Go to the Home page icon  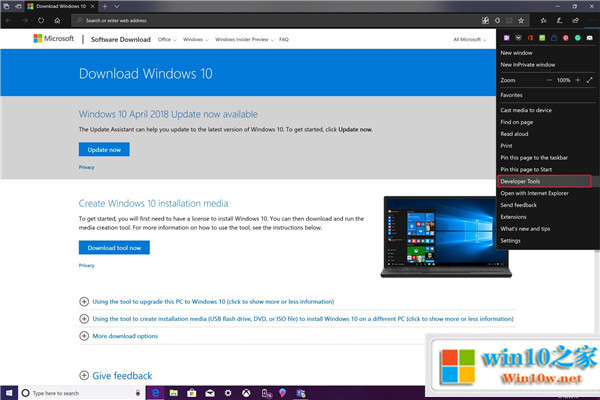click(x=57, y=20)
